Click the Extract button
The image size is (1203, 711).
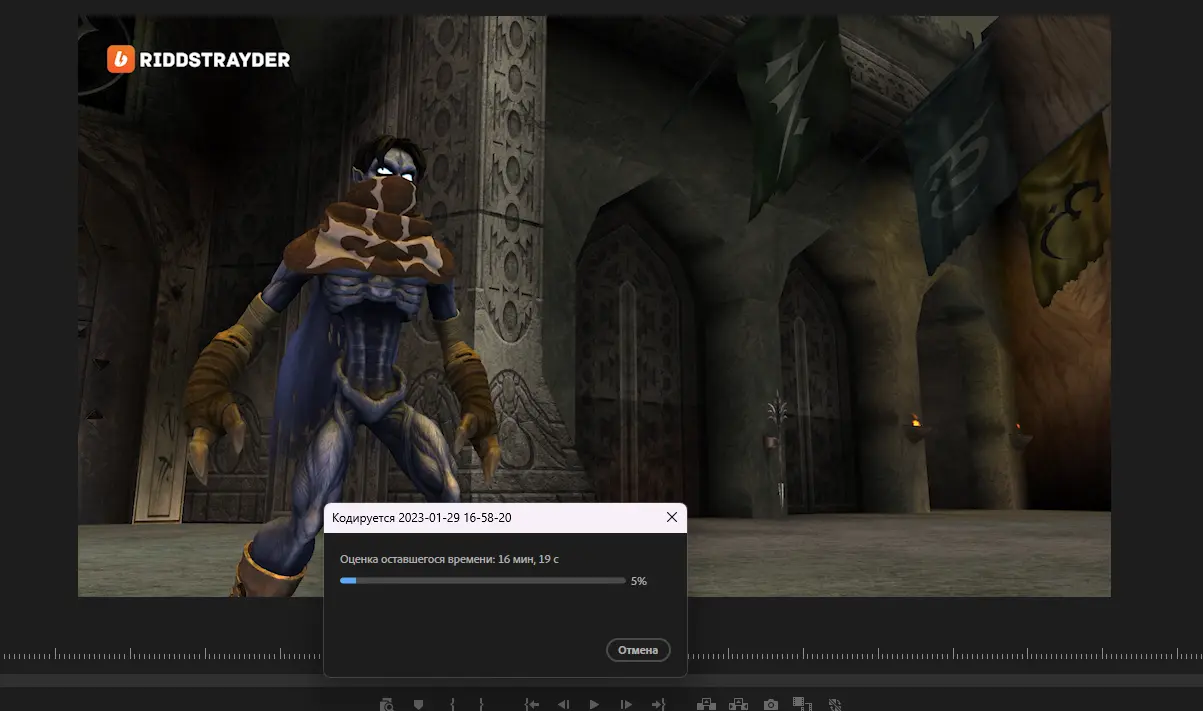coord(739,704)
